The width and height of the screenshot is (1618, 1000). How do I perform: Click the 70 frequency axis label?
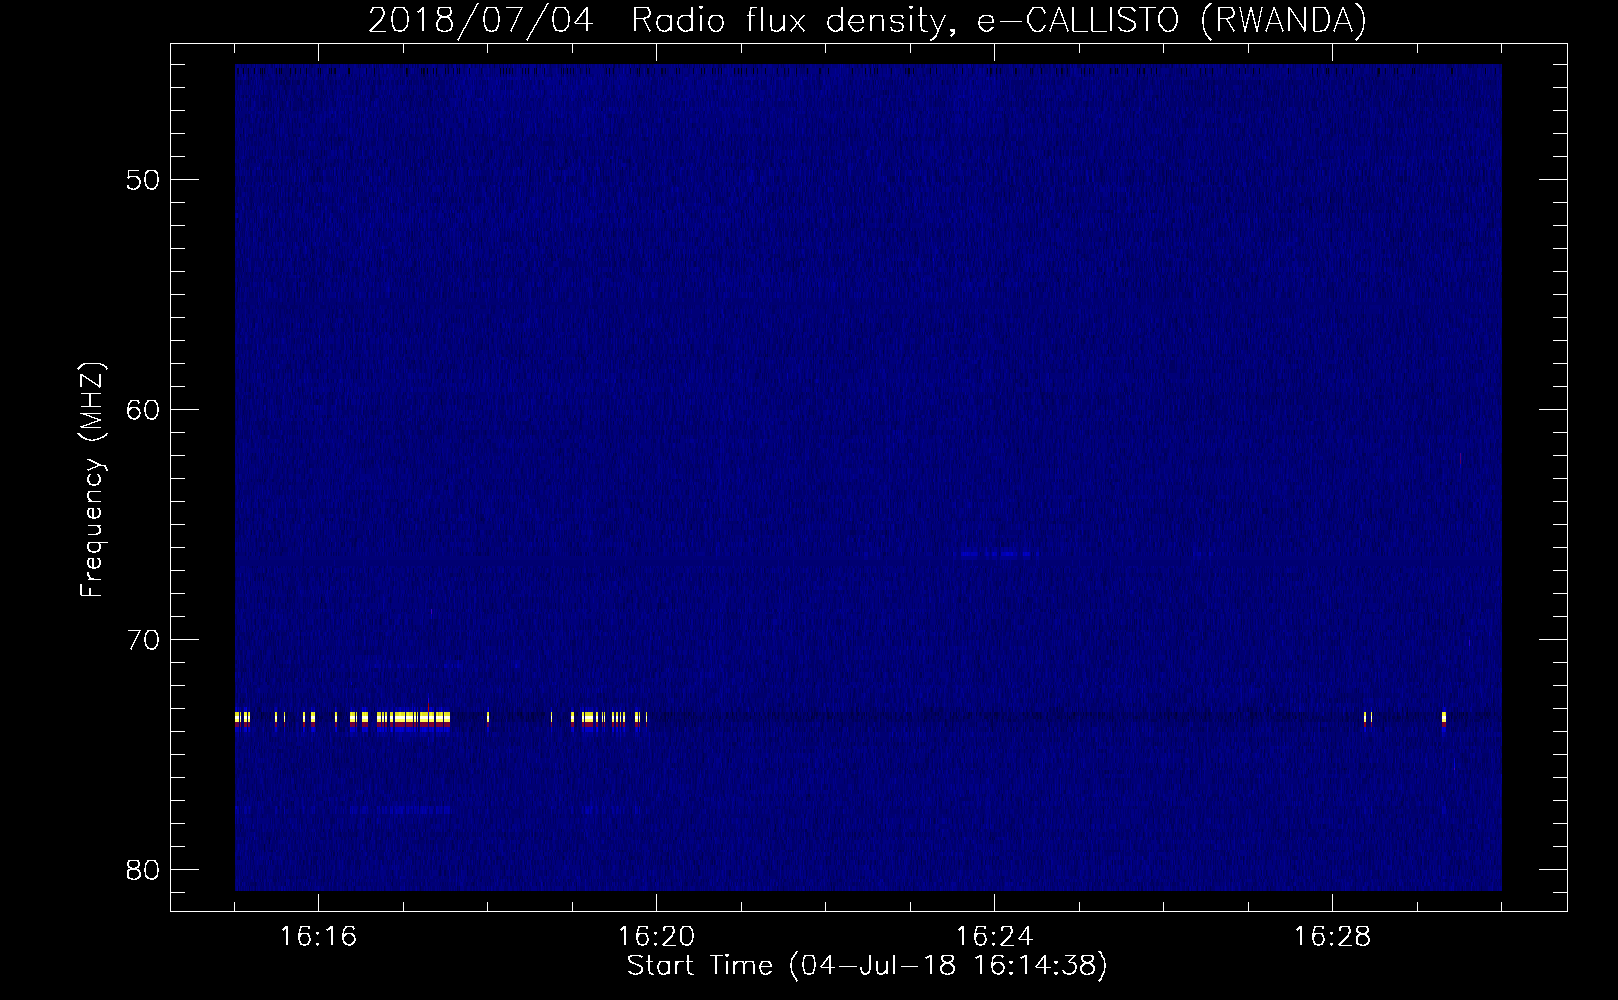pos(144,640)
